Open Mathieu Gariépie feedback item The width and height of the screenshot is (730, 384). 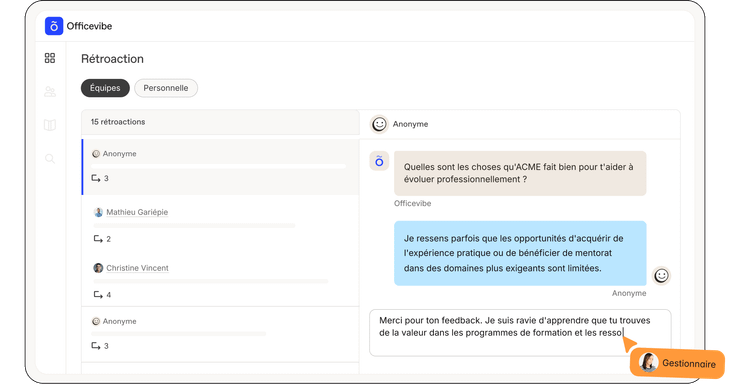[x=221, y=225]
